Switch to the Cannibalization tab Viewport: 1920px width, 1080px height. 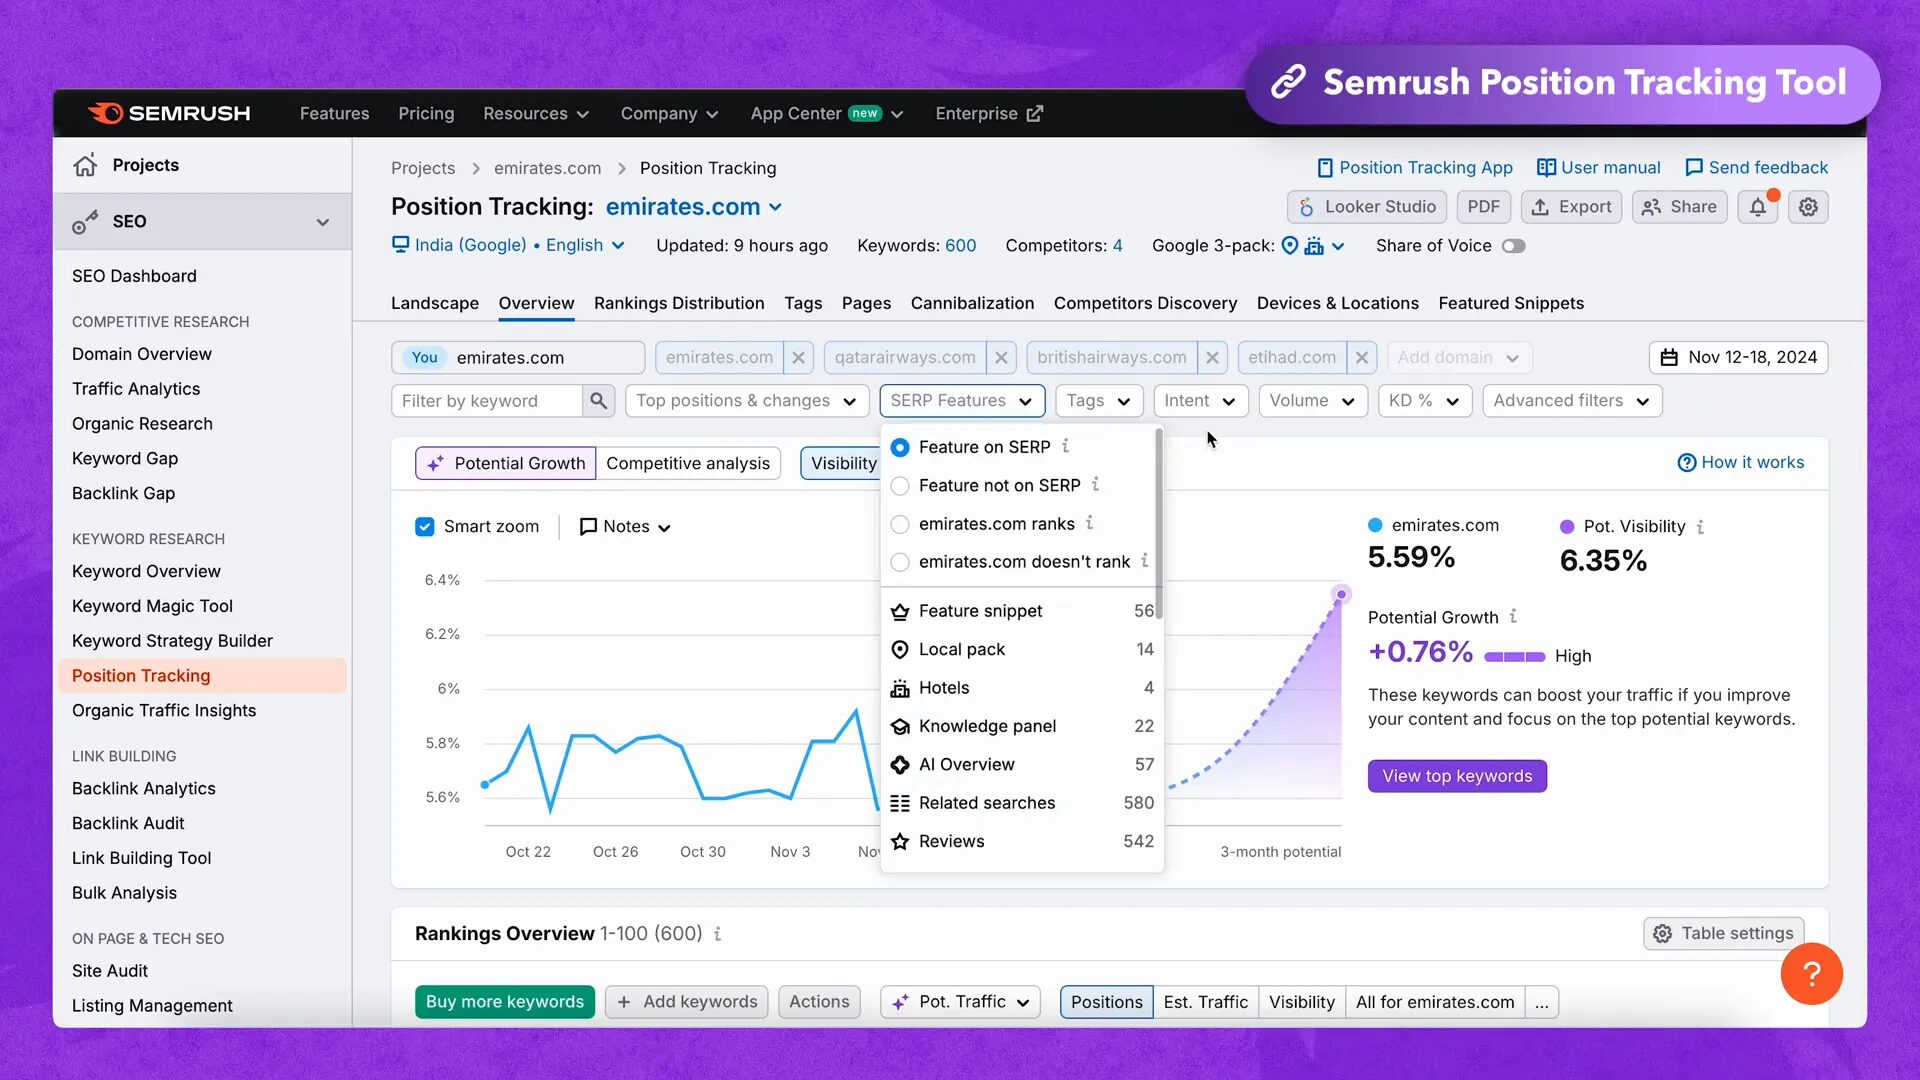click(972, 302)
